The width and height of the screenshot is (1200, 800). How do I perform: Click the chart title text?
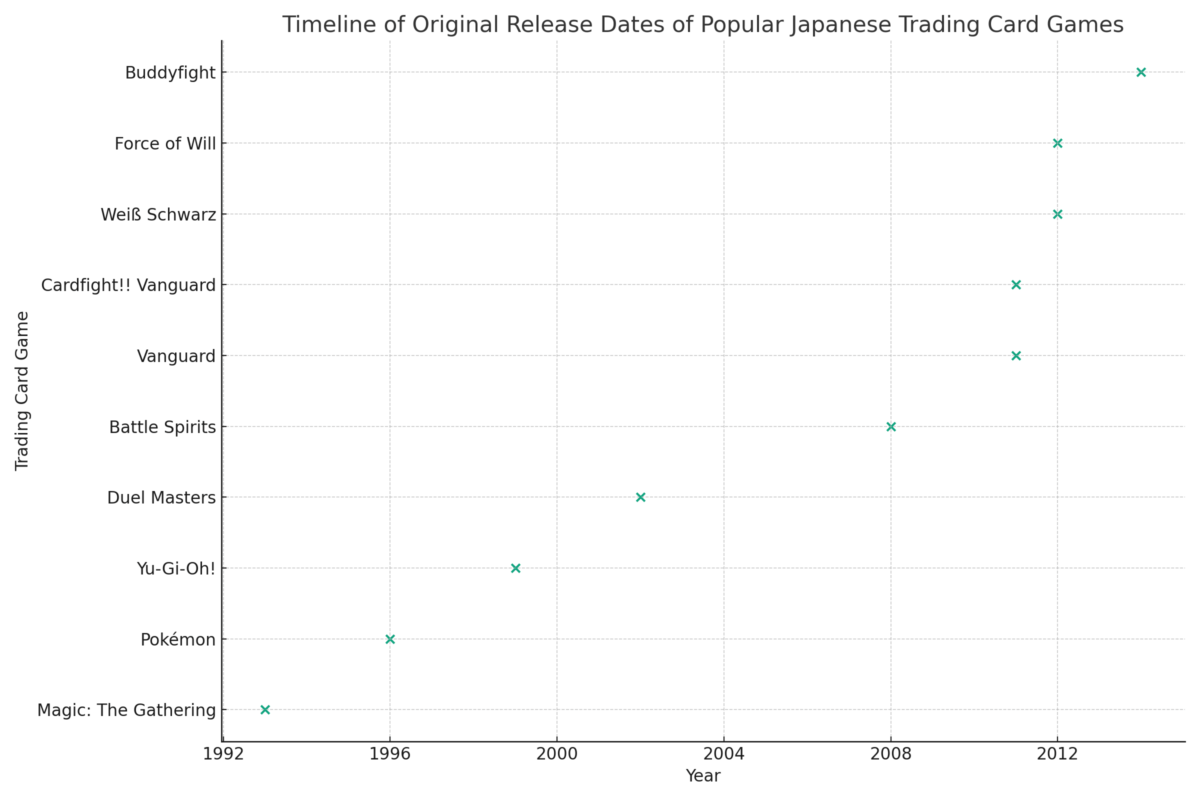[x=704, y=24]
